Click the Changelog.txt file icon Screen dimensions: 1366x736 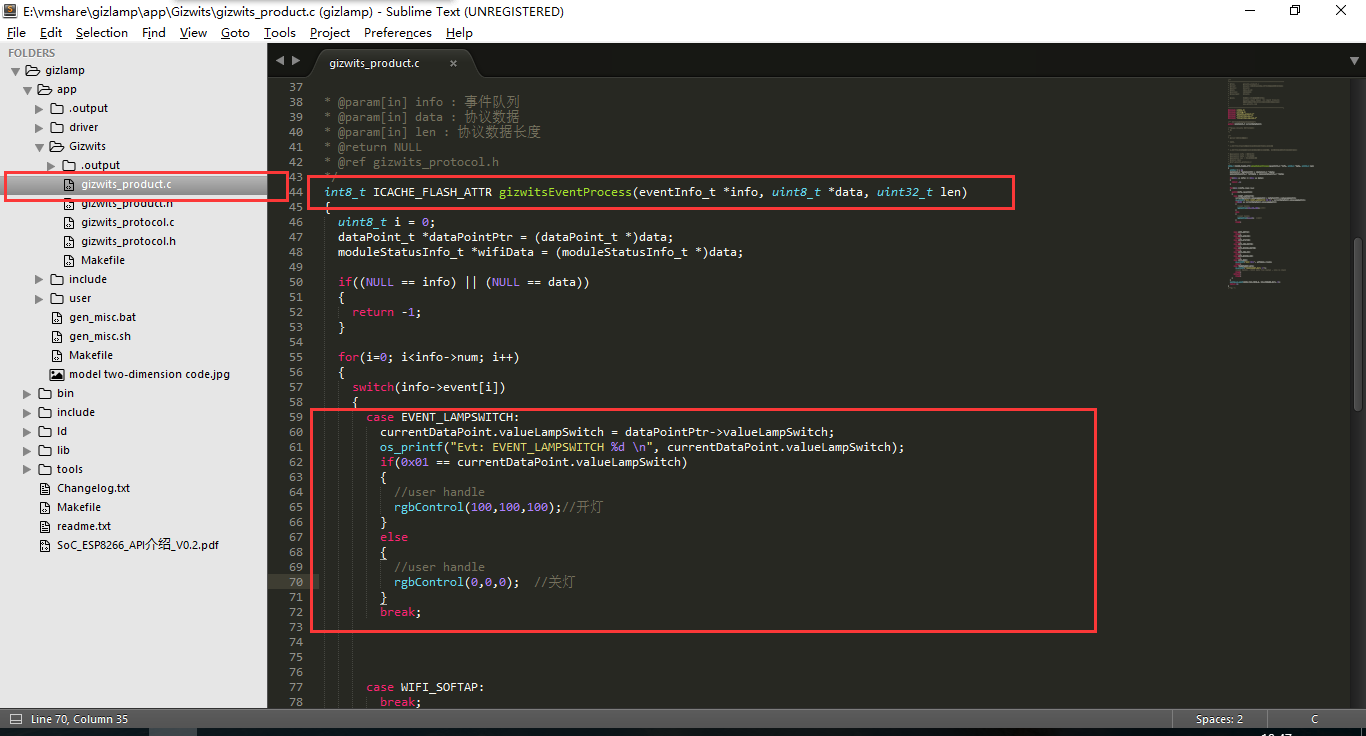click(45, 488)
